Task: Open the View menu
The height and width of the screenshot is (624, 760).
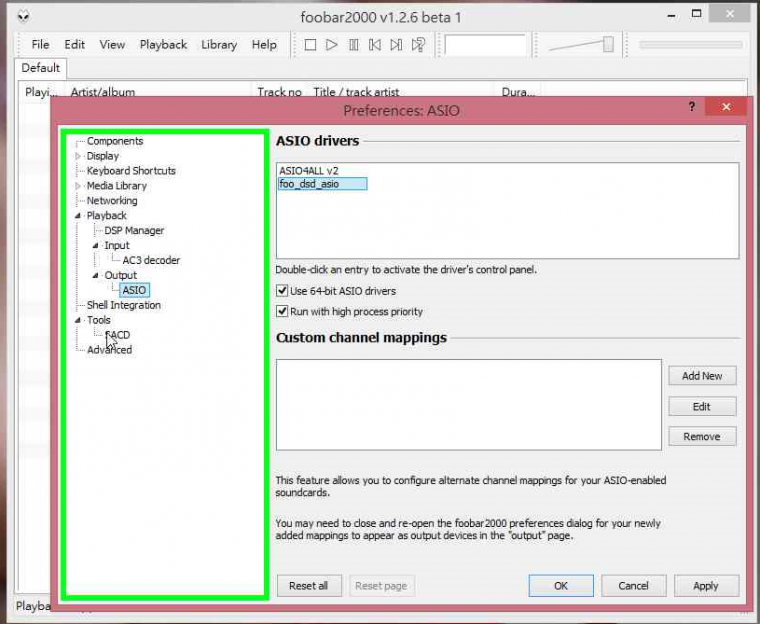Action: click(x=112, y=45)
